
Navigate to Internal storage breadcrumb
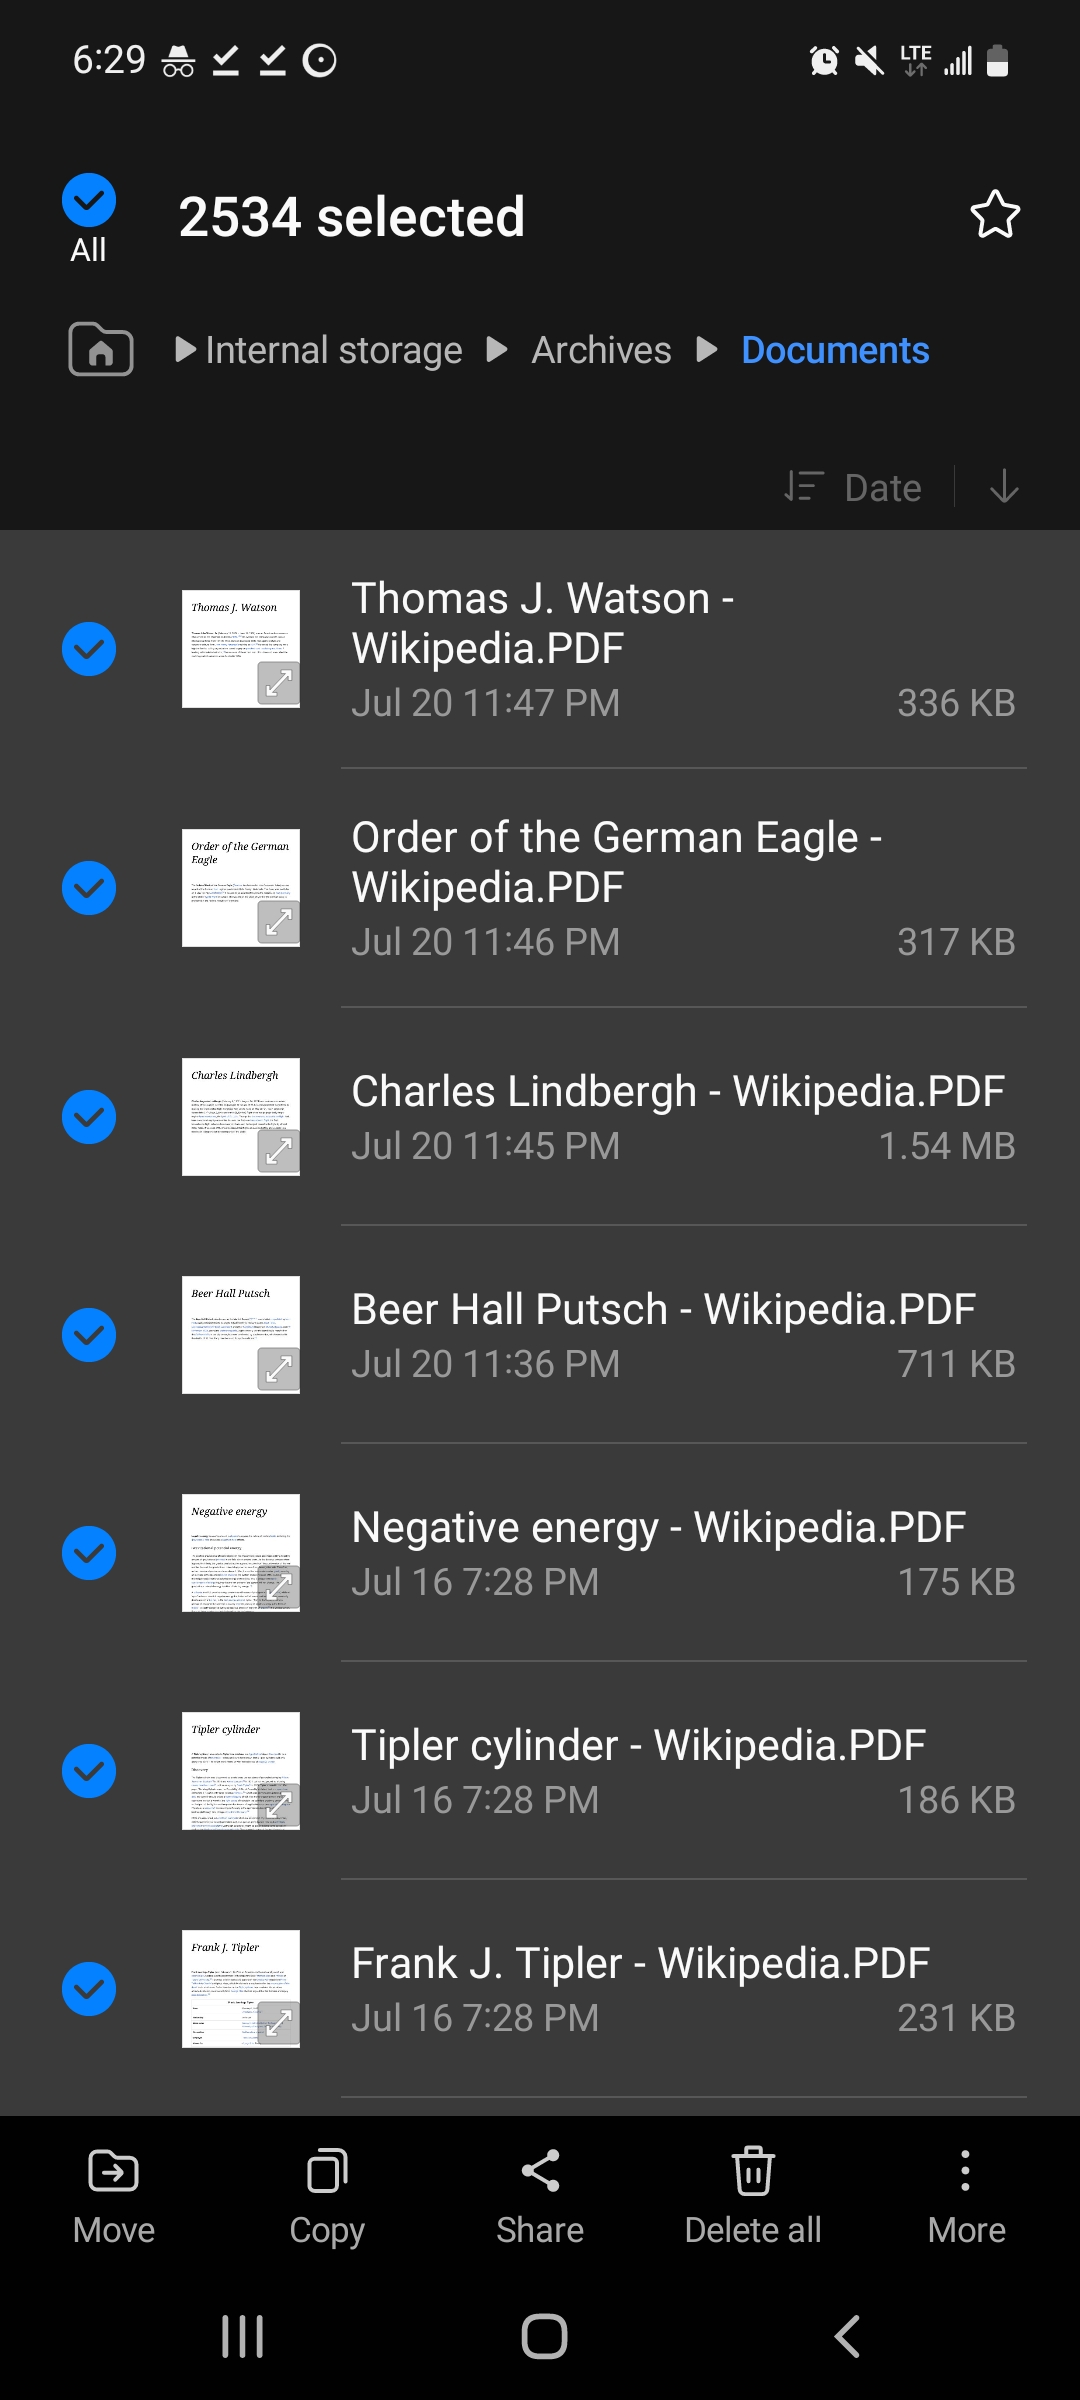point(333,350)
